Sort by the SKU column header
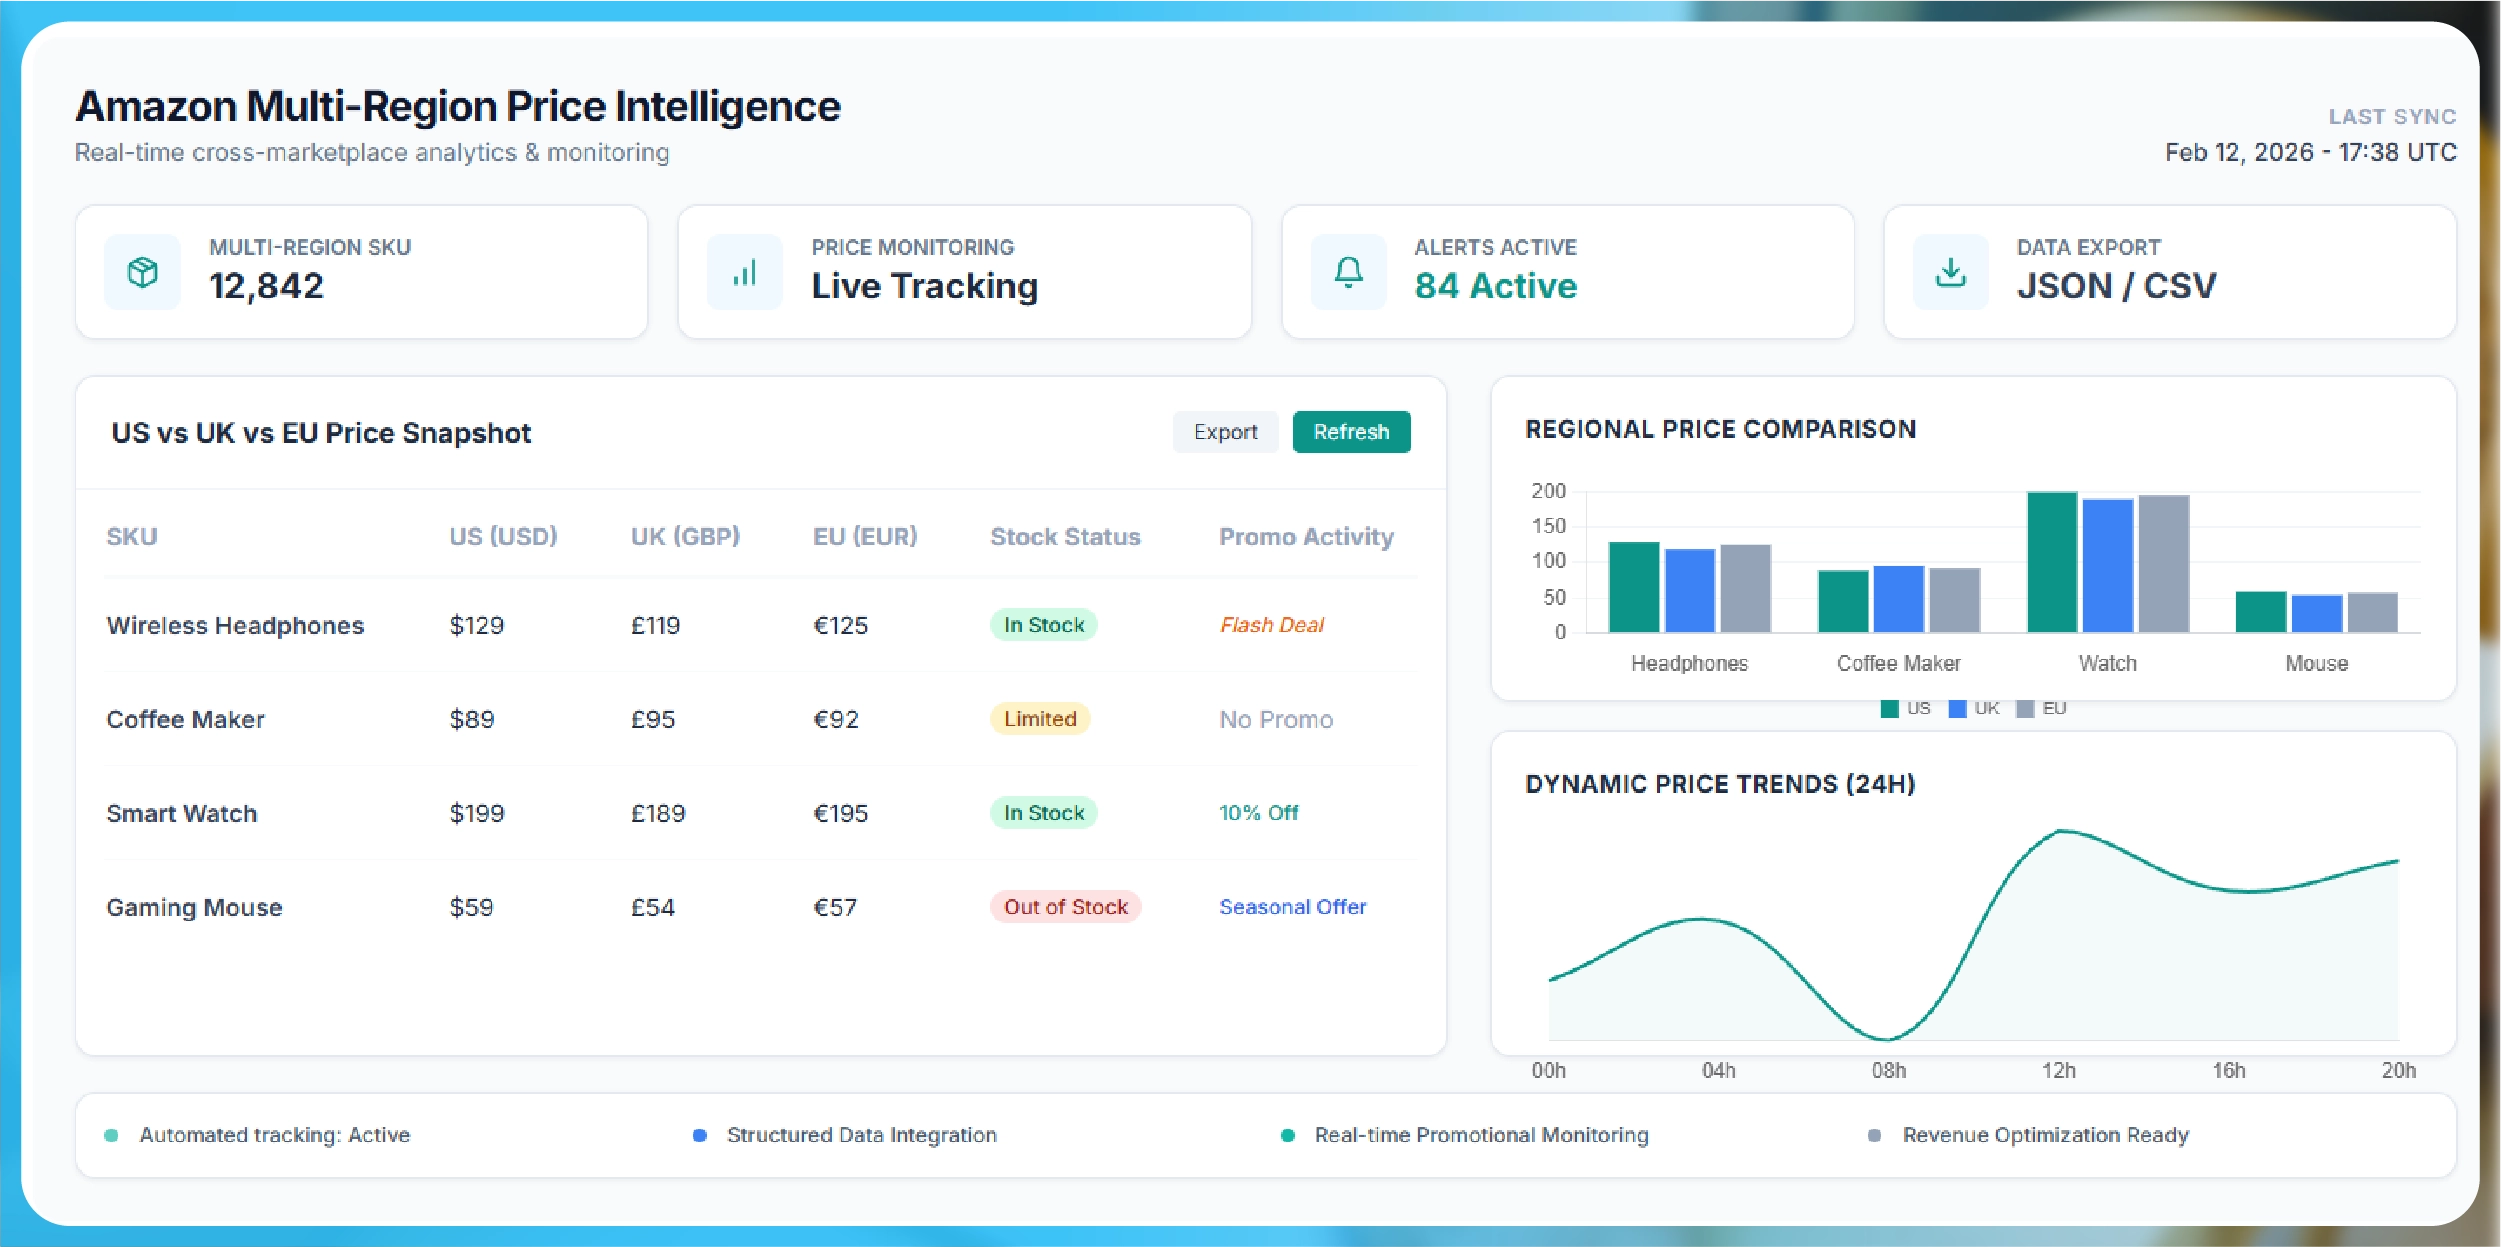 coord(131,536)
